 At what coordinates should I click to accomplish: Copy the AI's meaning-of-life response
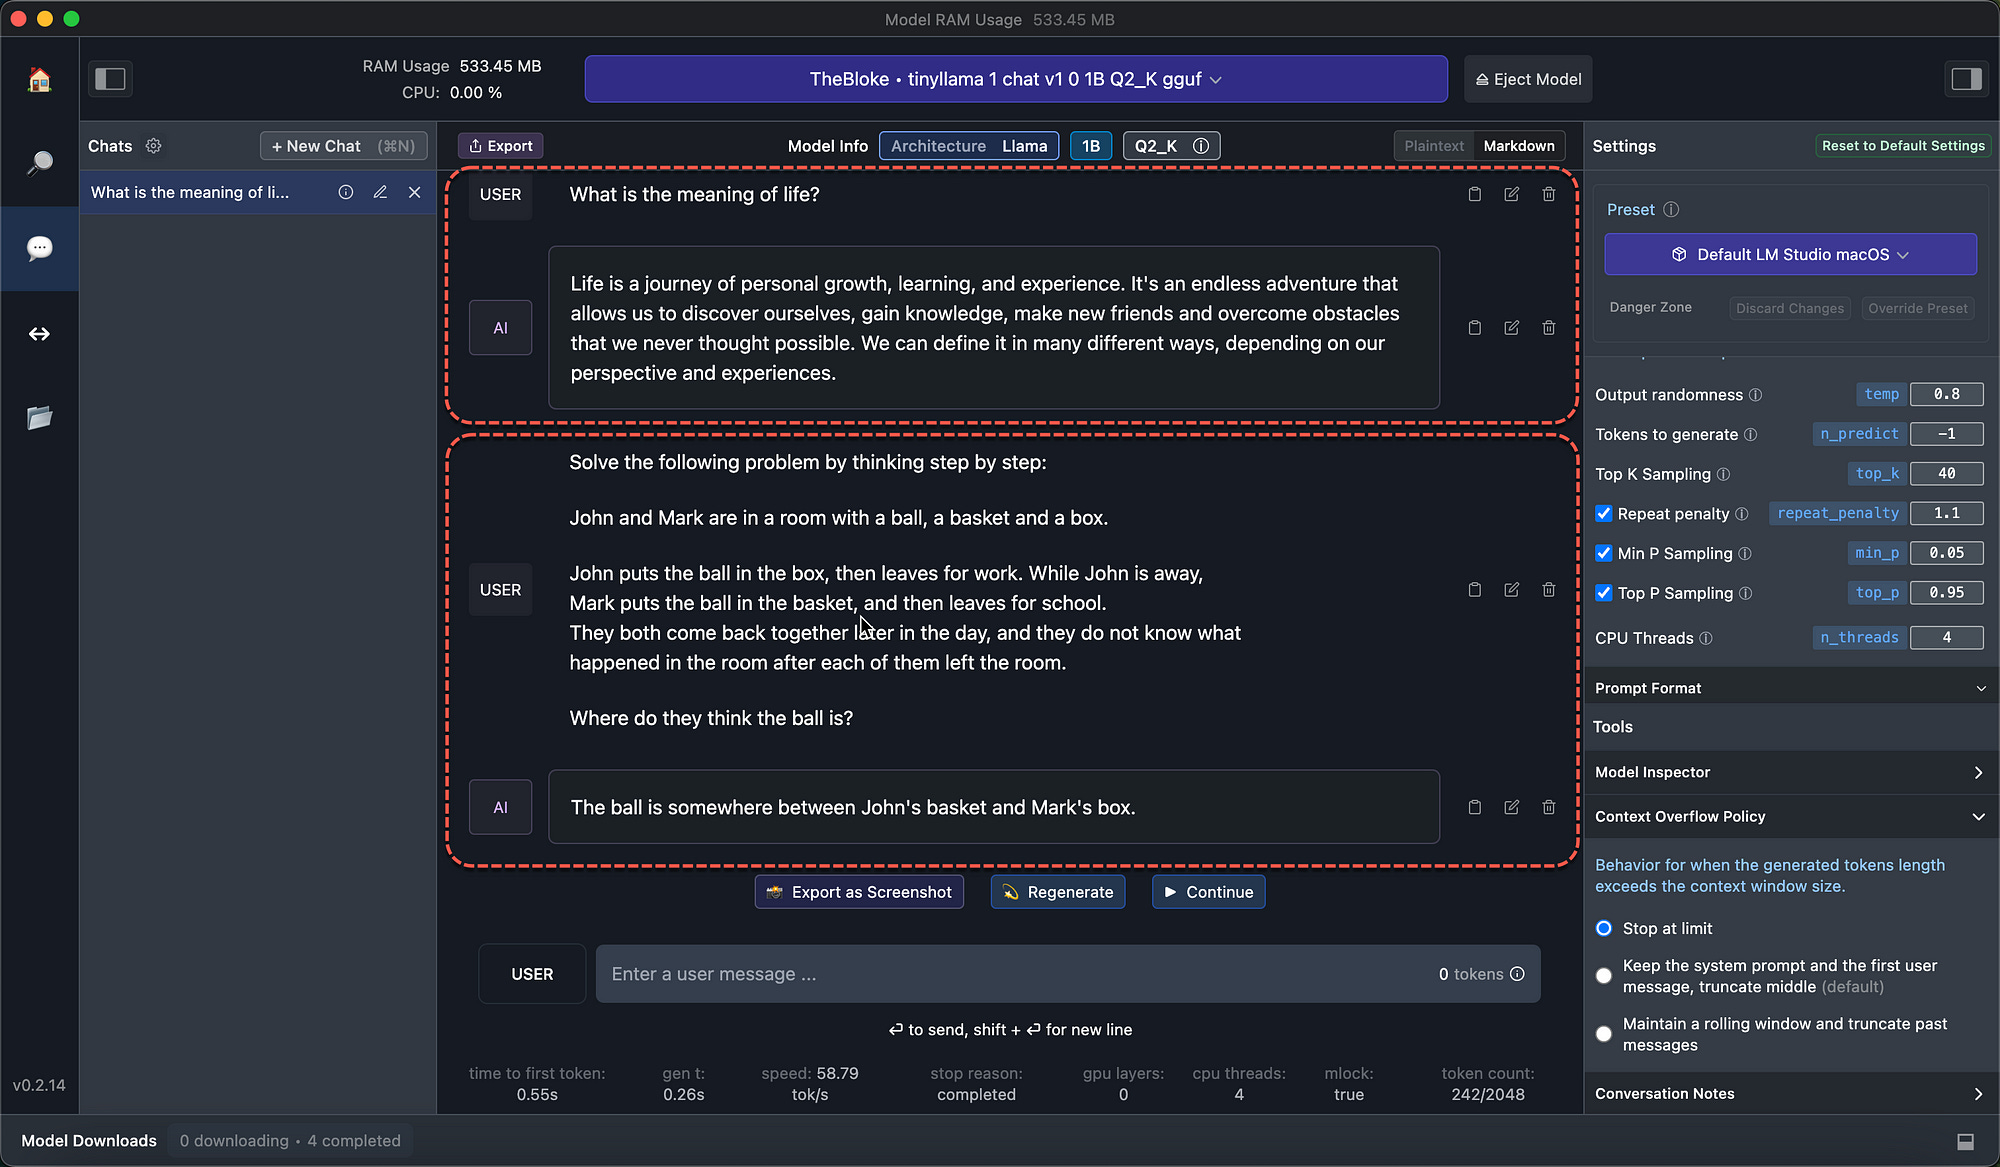1474,327
